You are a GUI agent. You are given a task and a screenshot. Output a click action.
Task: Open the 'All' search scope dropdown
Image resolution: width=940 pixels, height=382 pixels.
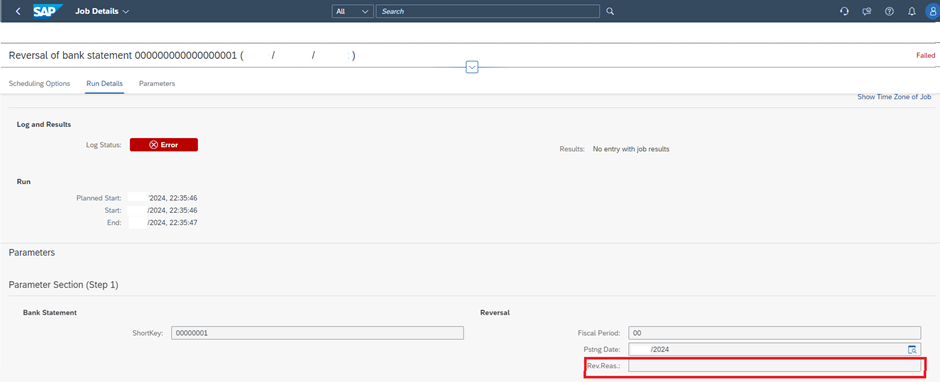click(352, 11)
